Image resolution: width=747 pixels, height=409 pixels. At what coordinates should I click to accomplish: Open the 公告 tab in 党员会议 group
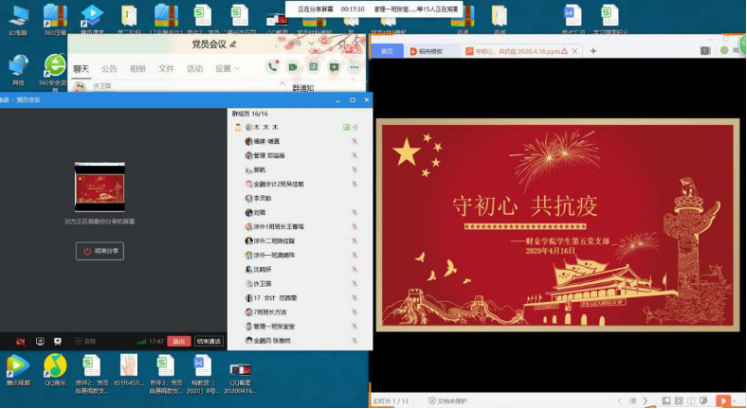109,69
